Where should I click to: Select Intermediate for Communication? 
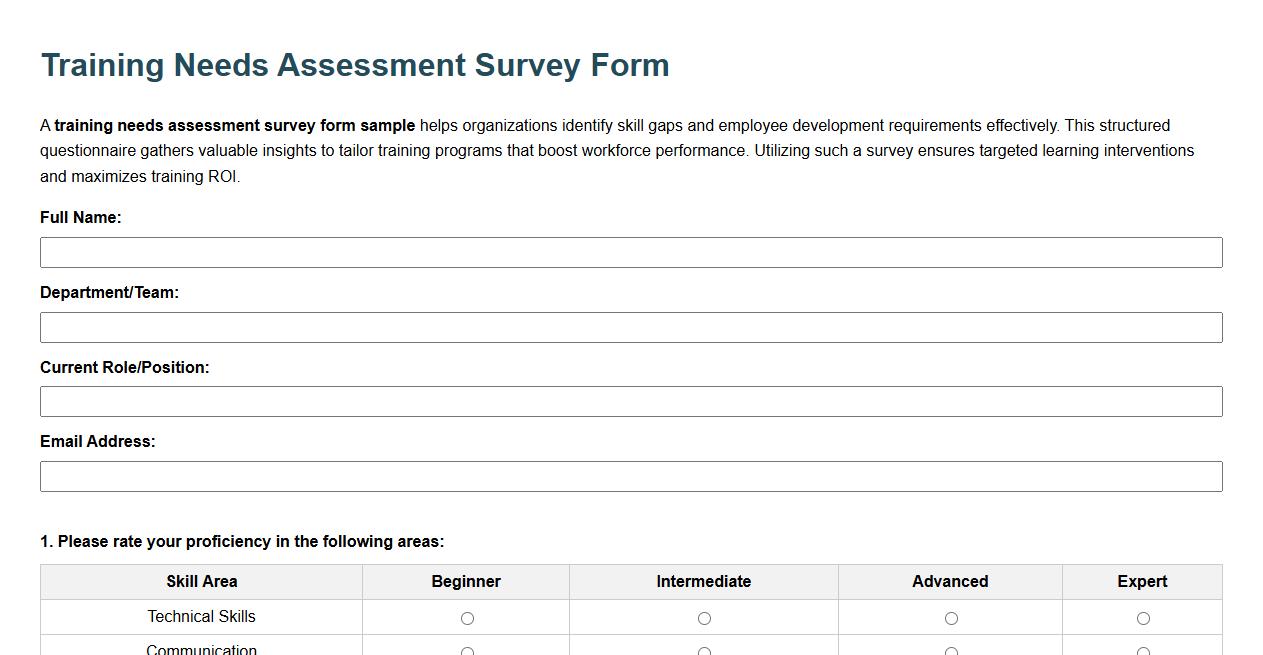[704, 651]
